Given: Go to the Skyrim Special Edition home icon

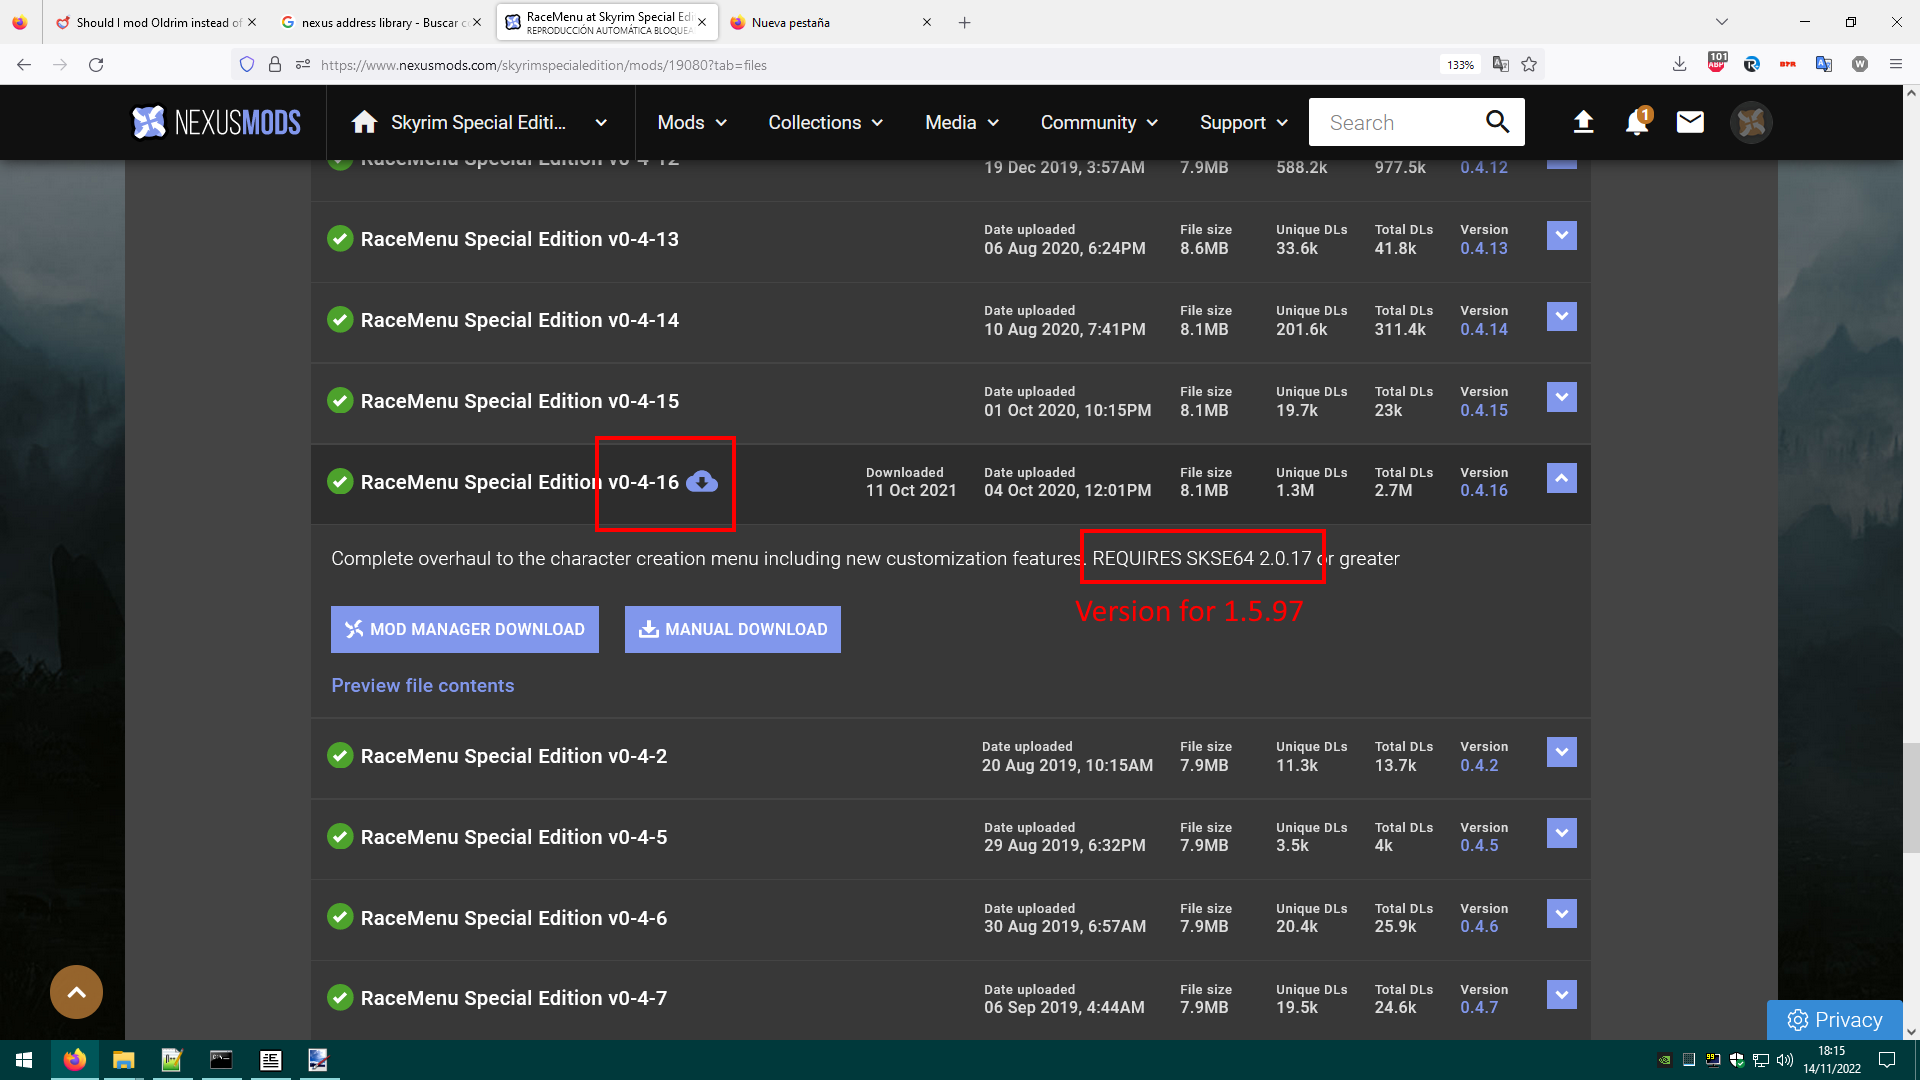Looking at the screenshot, I should (364, 122).
